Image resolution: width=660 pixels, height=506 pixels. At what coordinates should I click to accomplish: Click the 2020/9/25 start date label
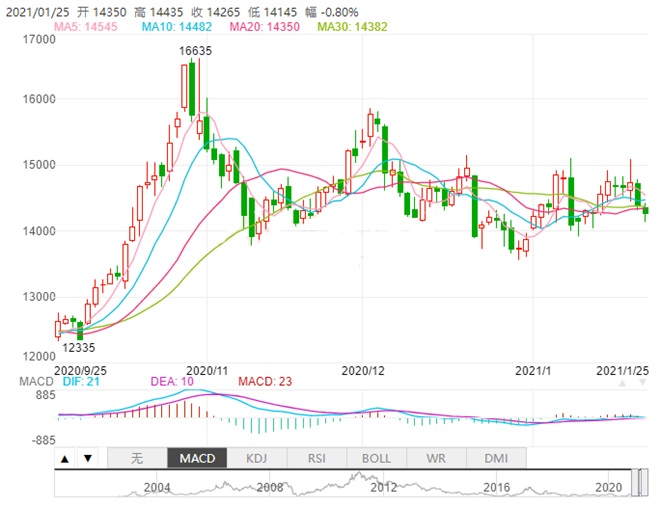pos(80,371)
